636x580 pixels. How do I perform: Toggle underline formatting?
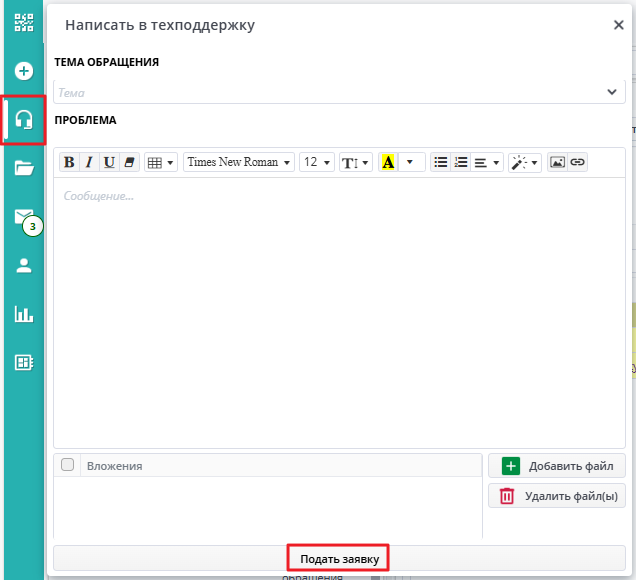[x=109, y=162]
